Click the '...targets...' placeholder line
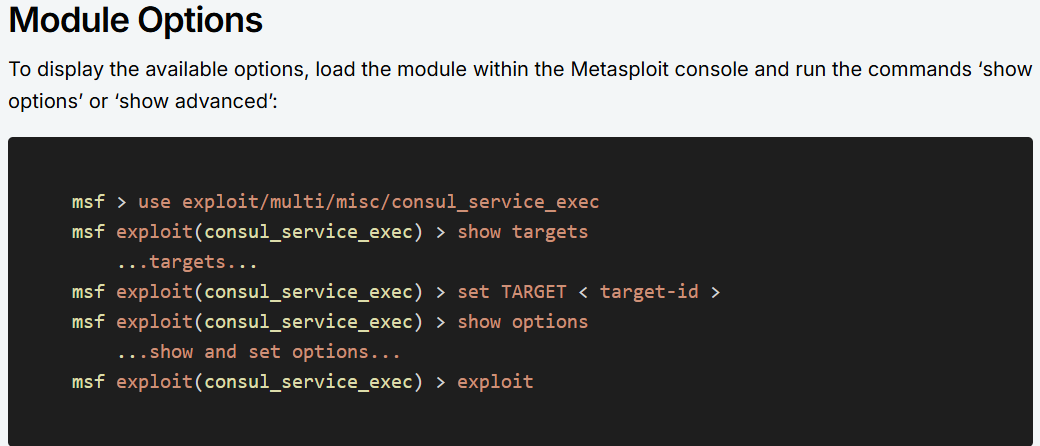 [187, 262]
